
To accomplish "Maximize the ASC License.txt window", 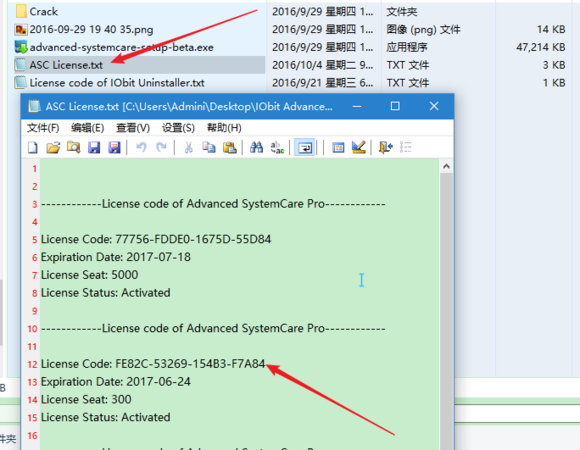I will pyautogui.click(x=395, y=106).
